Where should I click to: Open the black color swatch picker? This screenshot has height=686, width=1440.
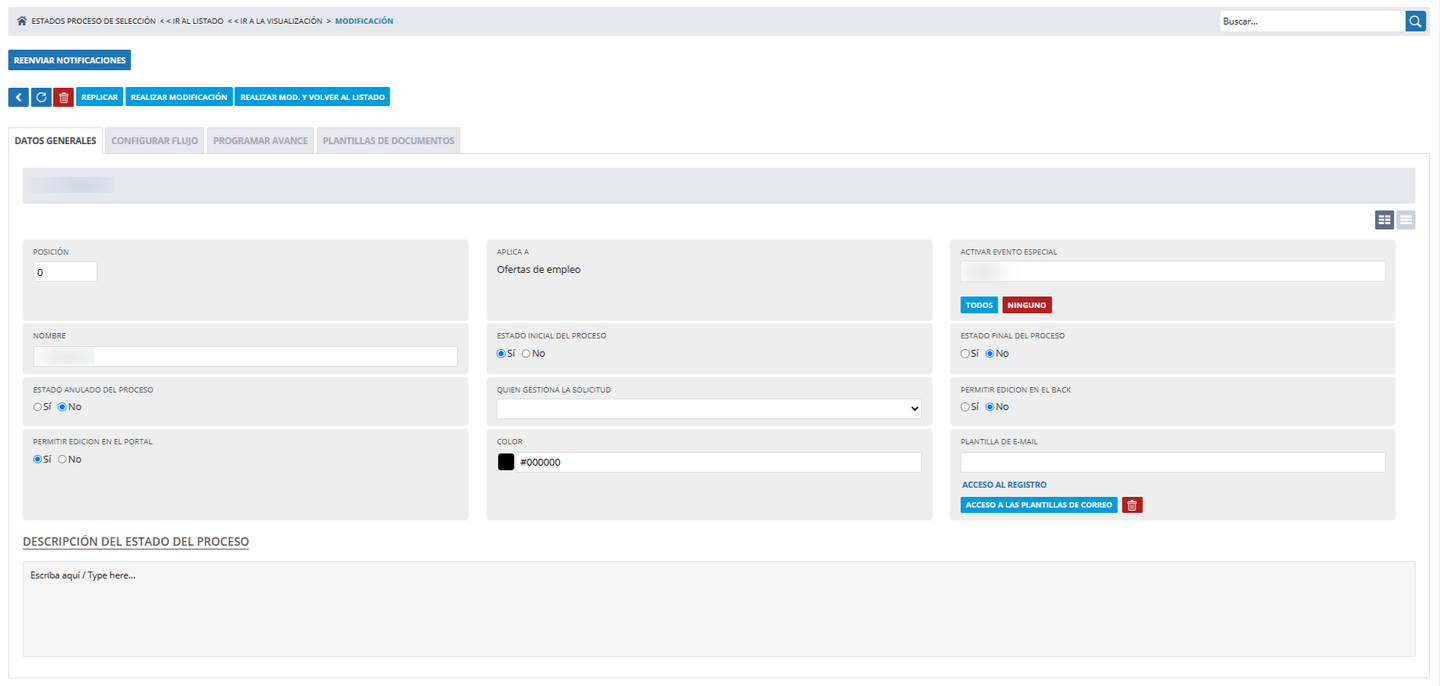pyautogui.click(x=506, y=462)
